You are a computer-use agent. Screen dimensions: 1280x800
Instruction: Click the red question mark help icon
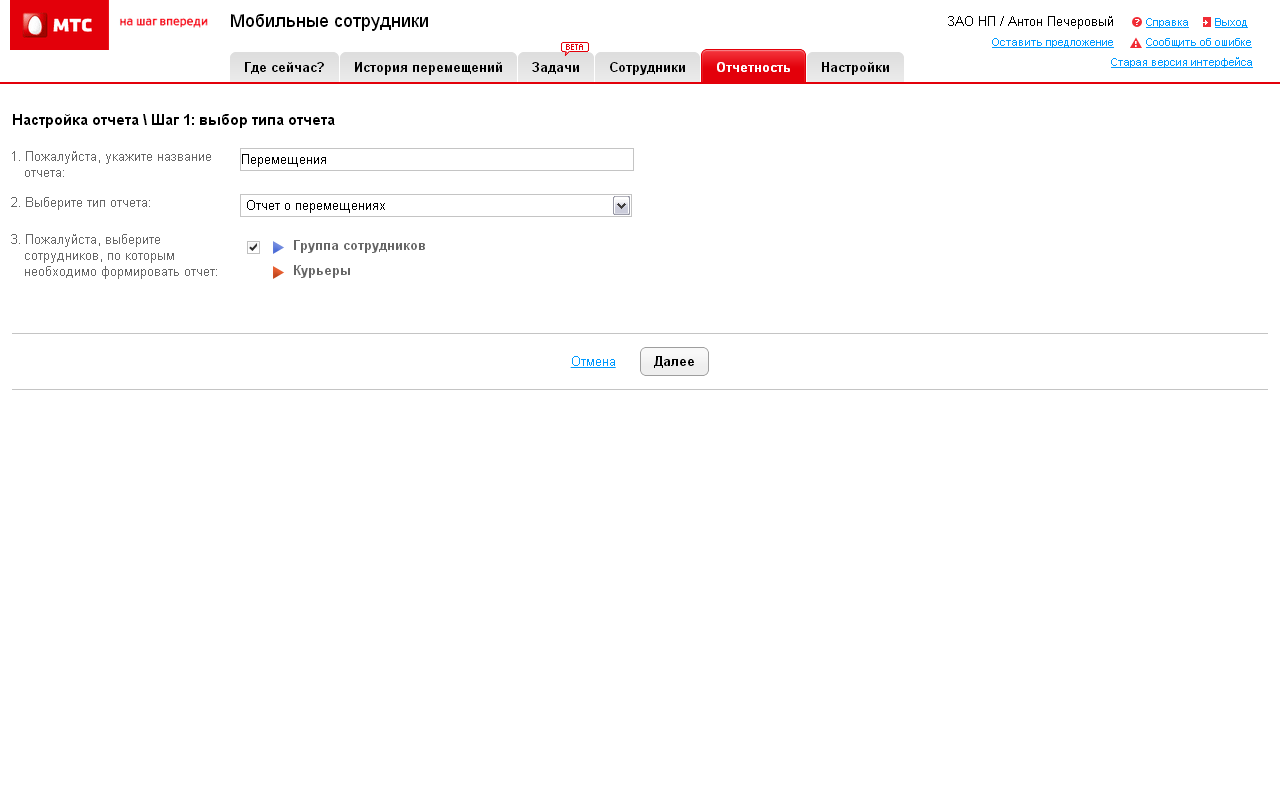pyautogui.click(x=1137, y=22)
